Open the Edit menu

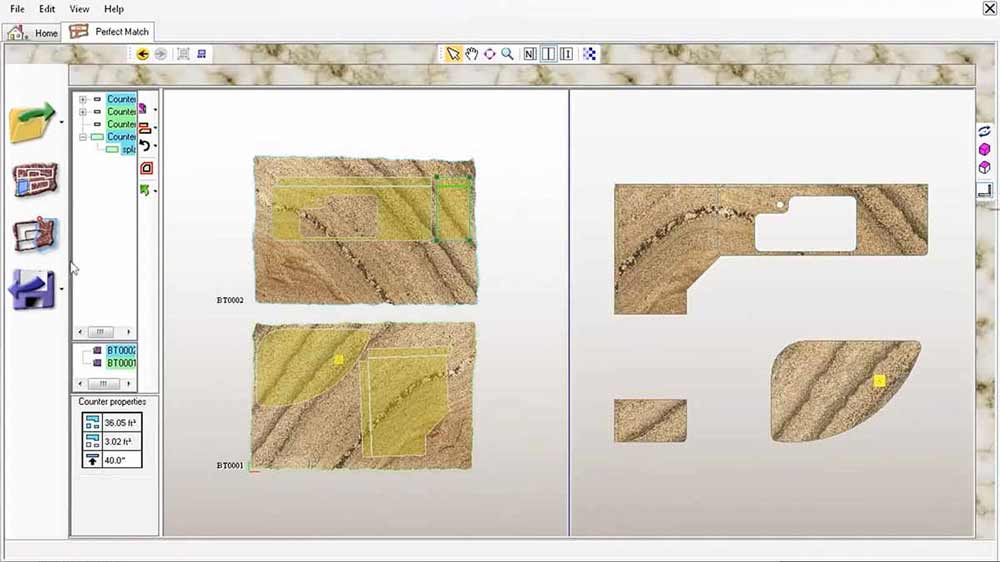(x=47, y=9)
